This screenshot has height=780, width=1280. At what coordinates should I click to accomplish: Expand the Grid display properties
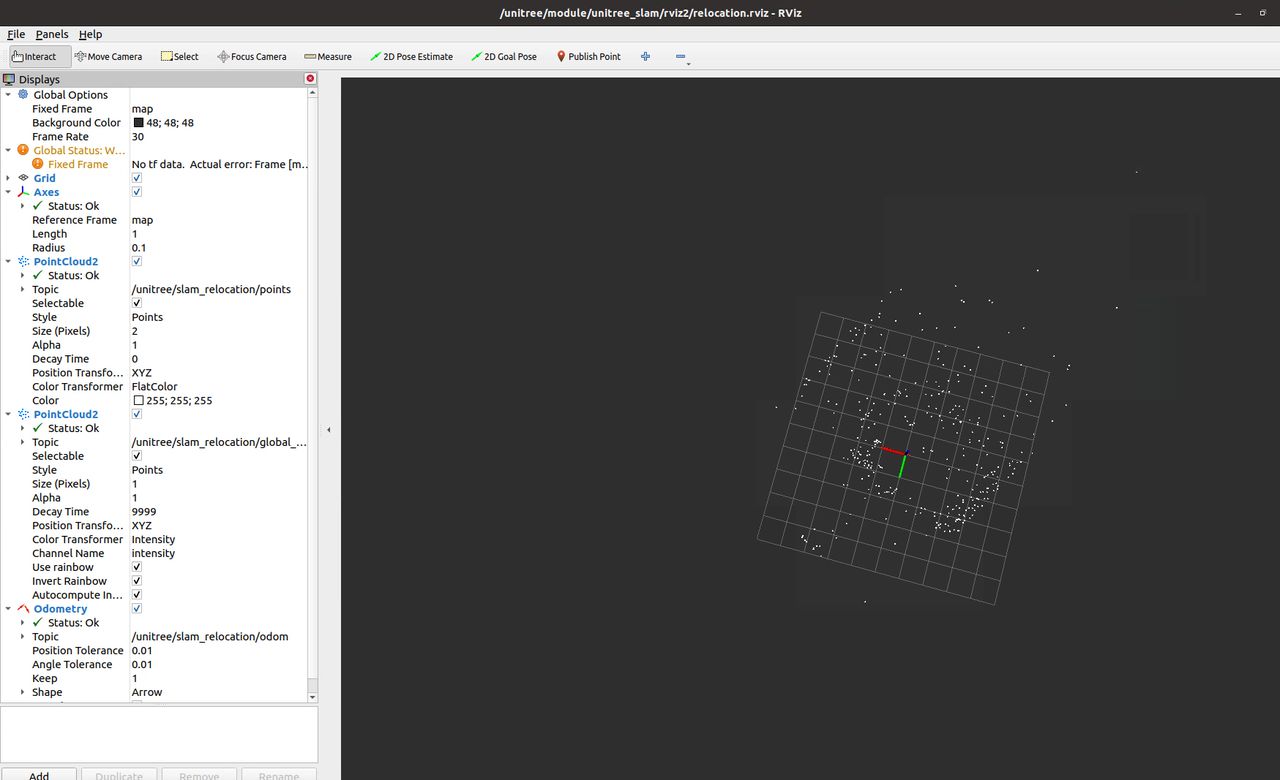(x=8, y=178)
